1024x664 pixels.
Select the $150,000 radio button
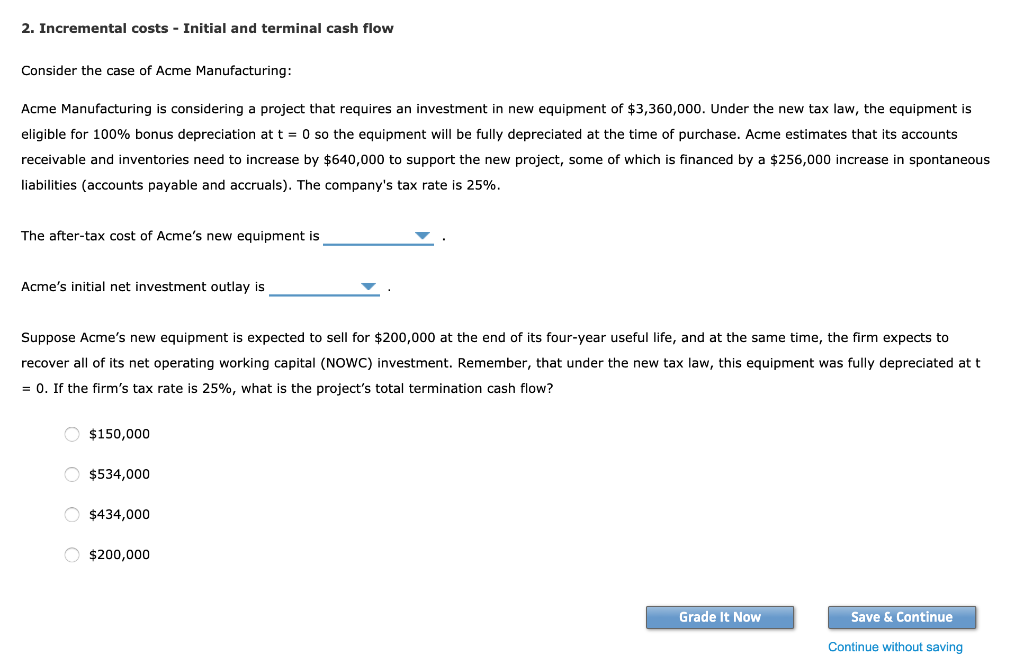(x=71, y=434)
